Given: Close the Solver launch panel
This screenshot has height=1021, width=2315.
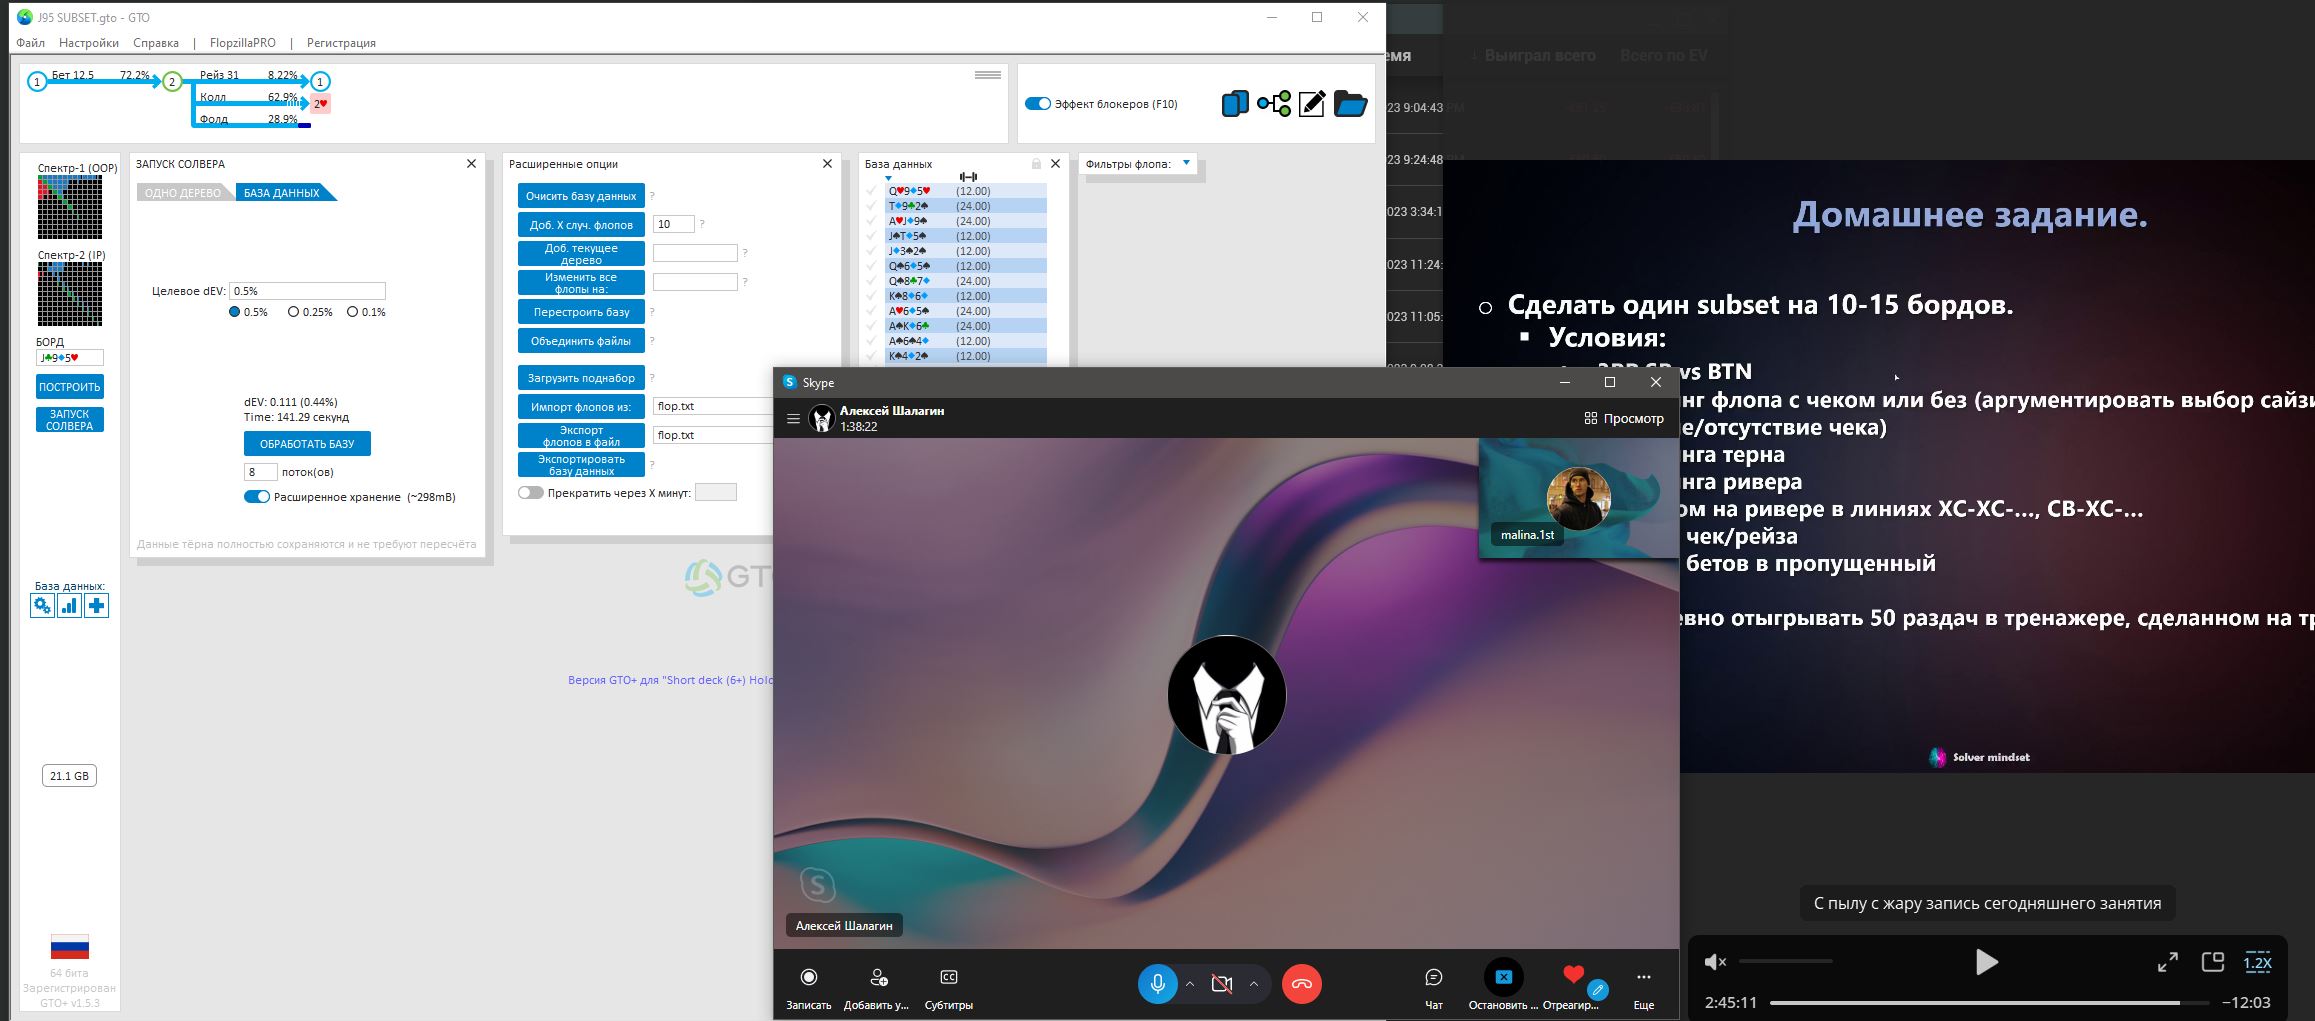Looking at the screenshot, I should click(472, 164).
